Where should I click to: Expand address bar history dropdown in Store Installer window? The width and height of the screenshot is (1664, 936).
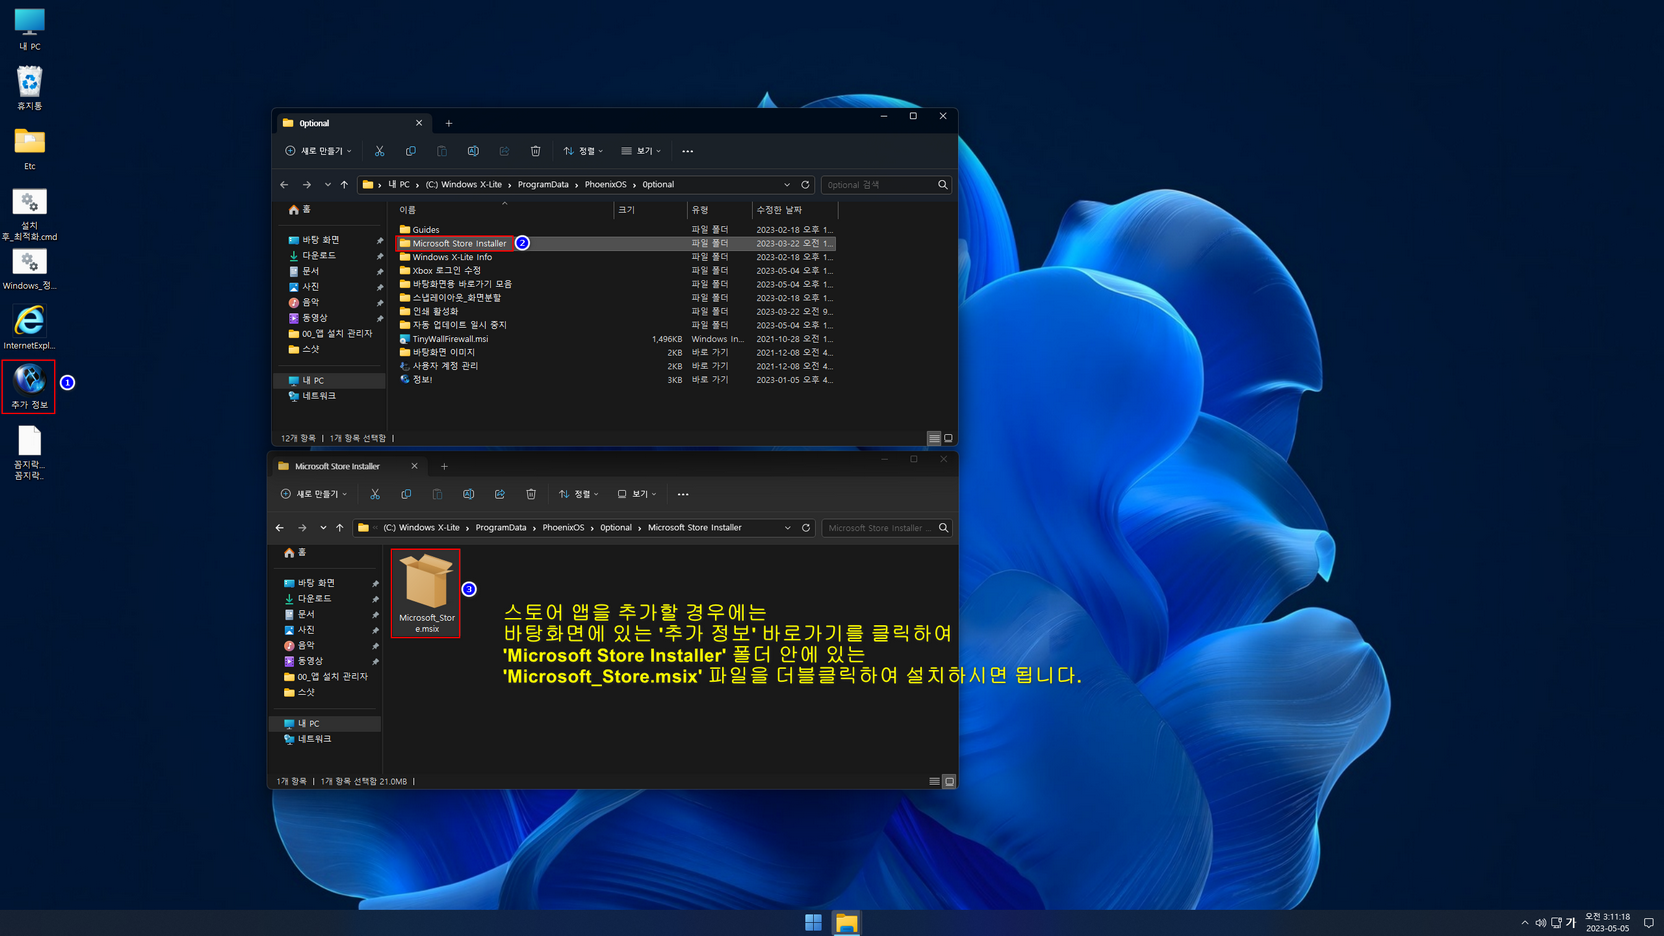coord(788,528)
